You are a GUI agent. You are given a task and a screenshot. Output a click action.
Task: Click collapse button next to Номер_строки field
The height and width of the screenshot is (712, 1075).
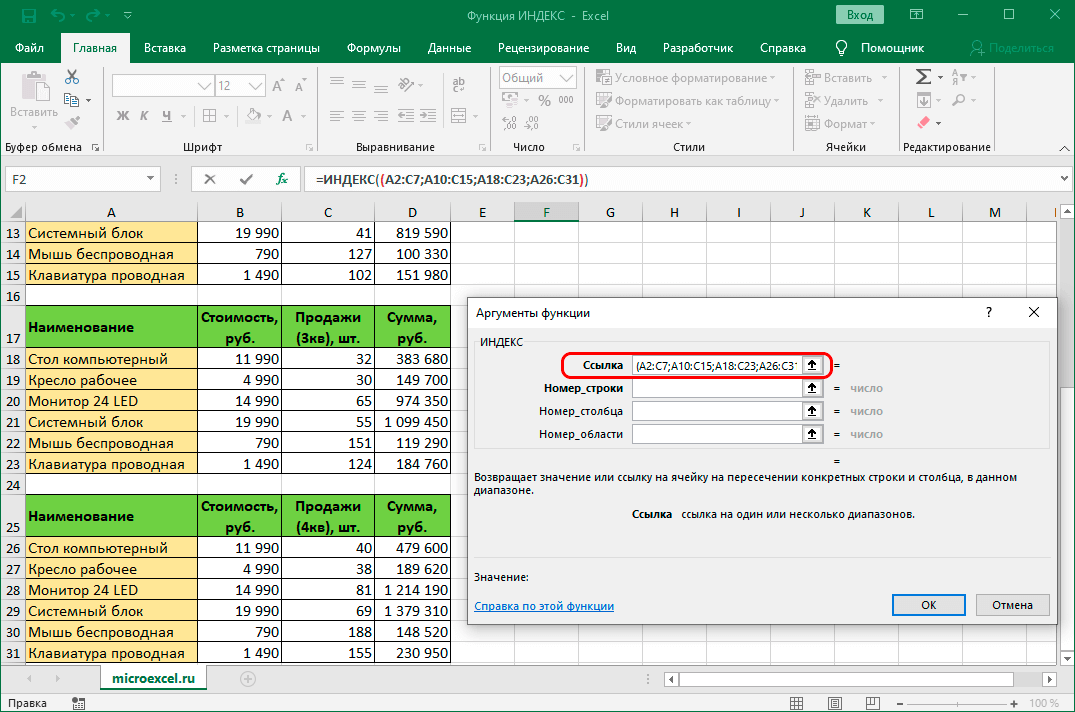(x=812, y=388)
